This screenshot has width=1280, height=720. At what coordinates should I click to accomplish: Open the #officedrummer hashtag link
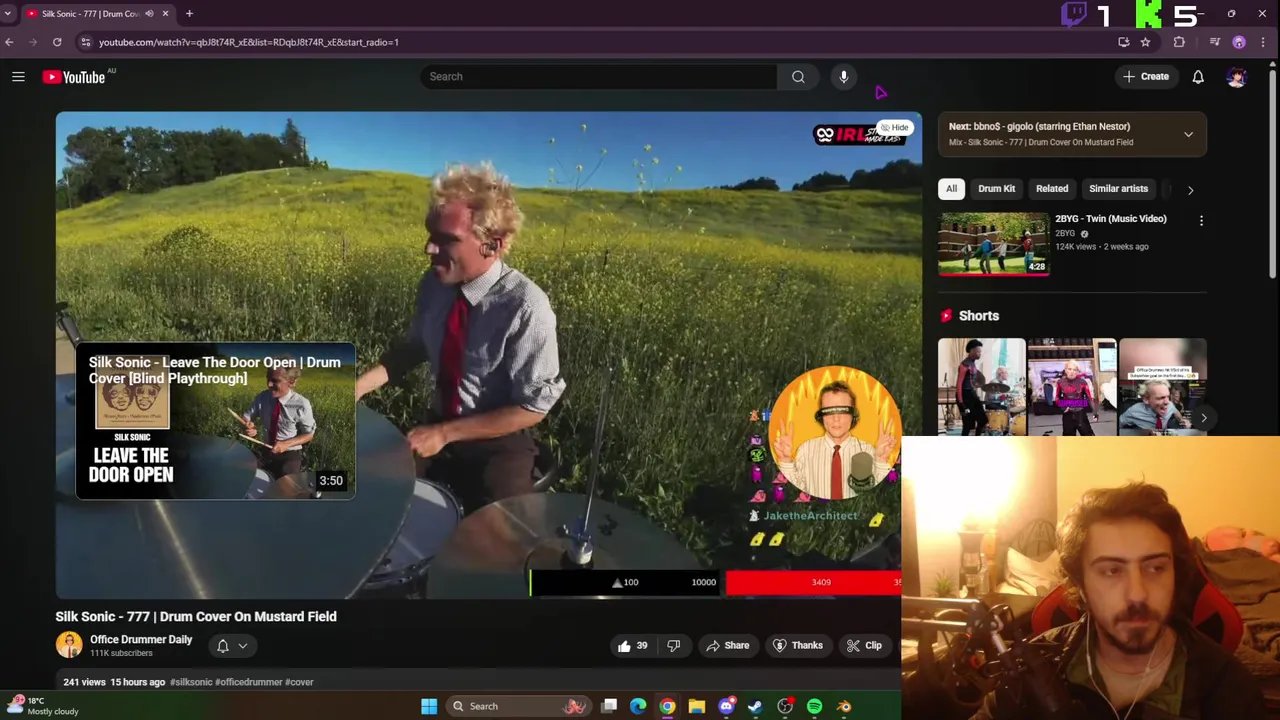click(249, 682)
